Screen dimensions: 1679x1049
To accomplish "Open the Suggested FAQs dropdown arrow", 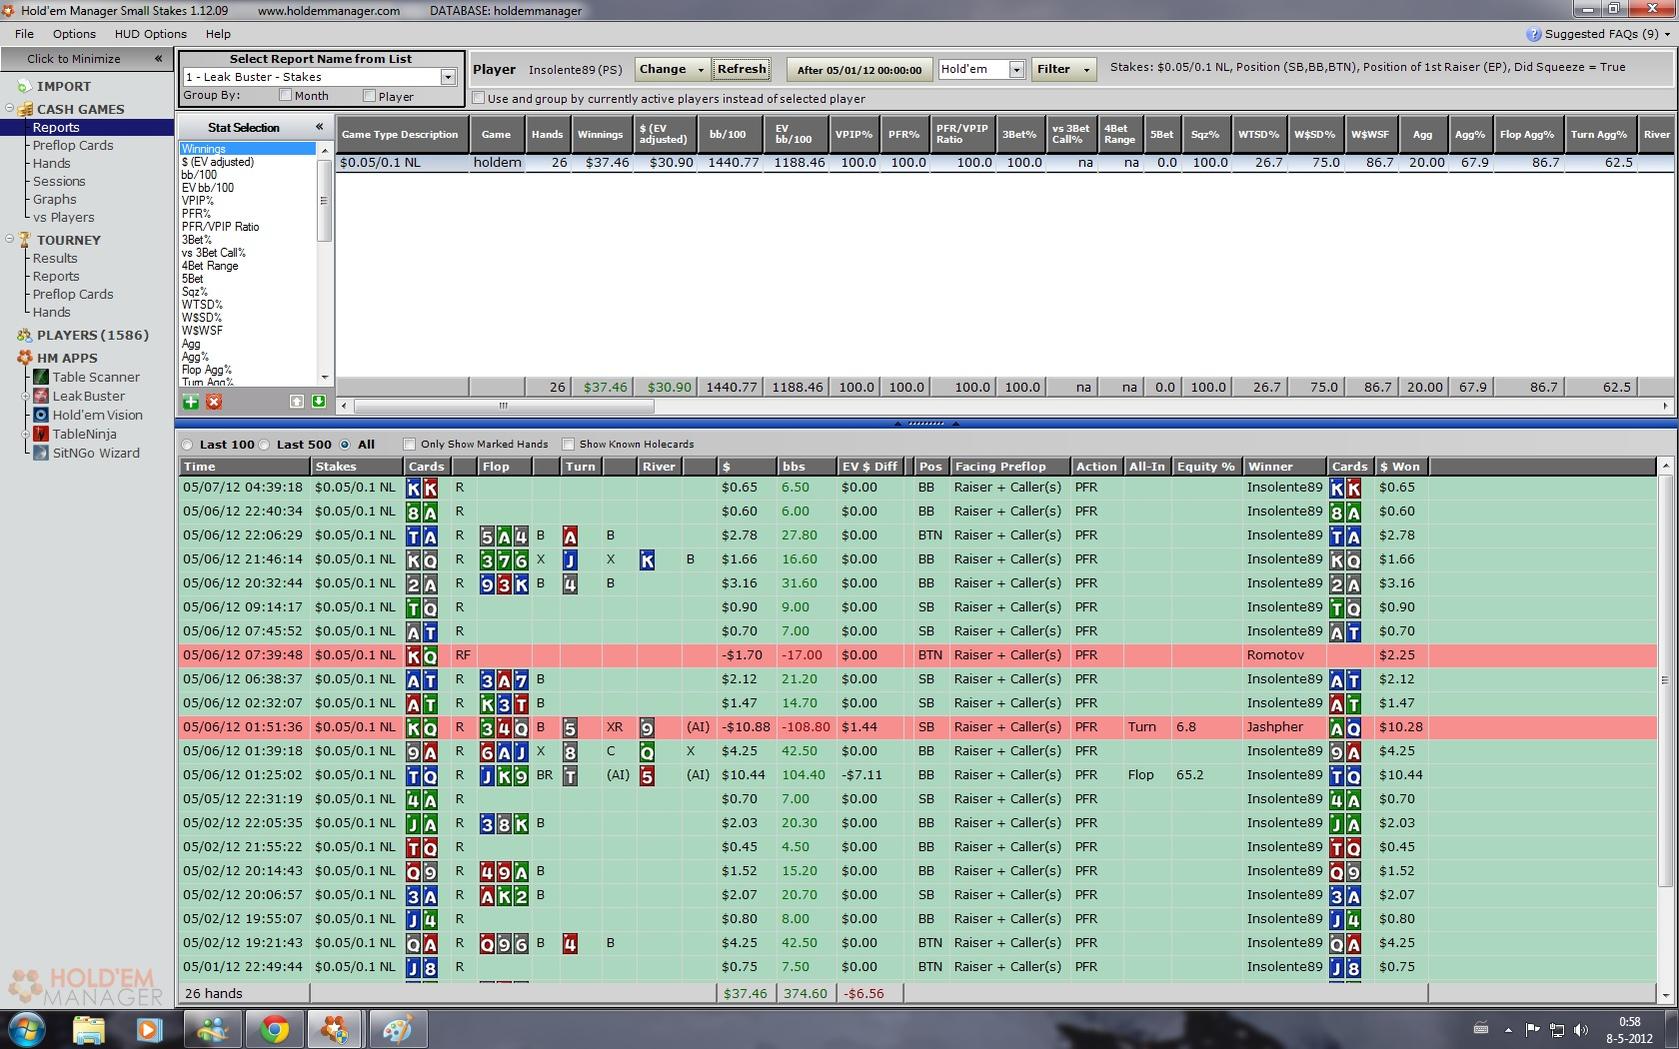I will (1666, 34).
